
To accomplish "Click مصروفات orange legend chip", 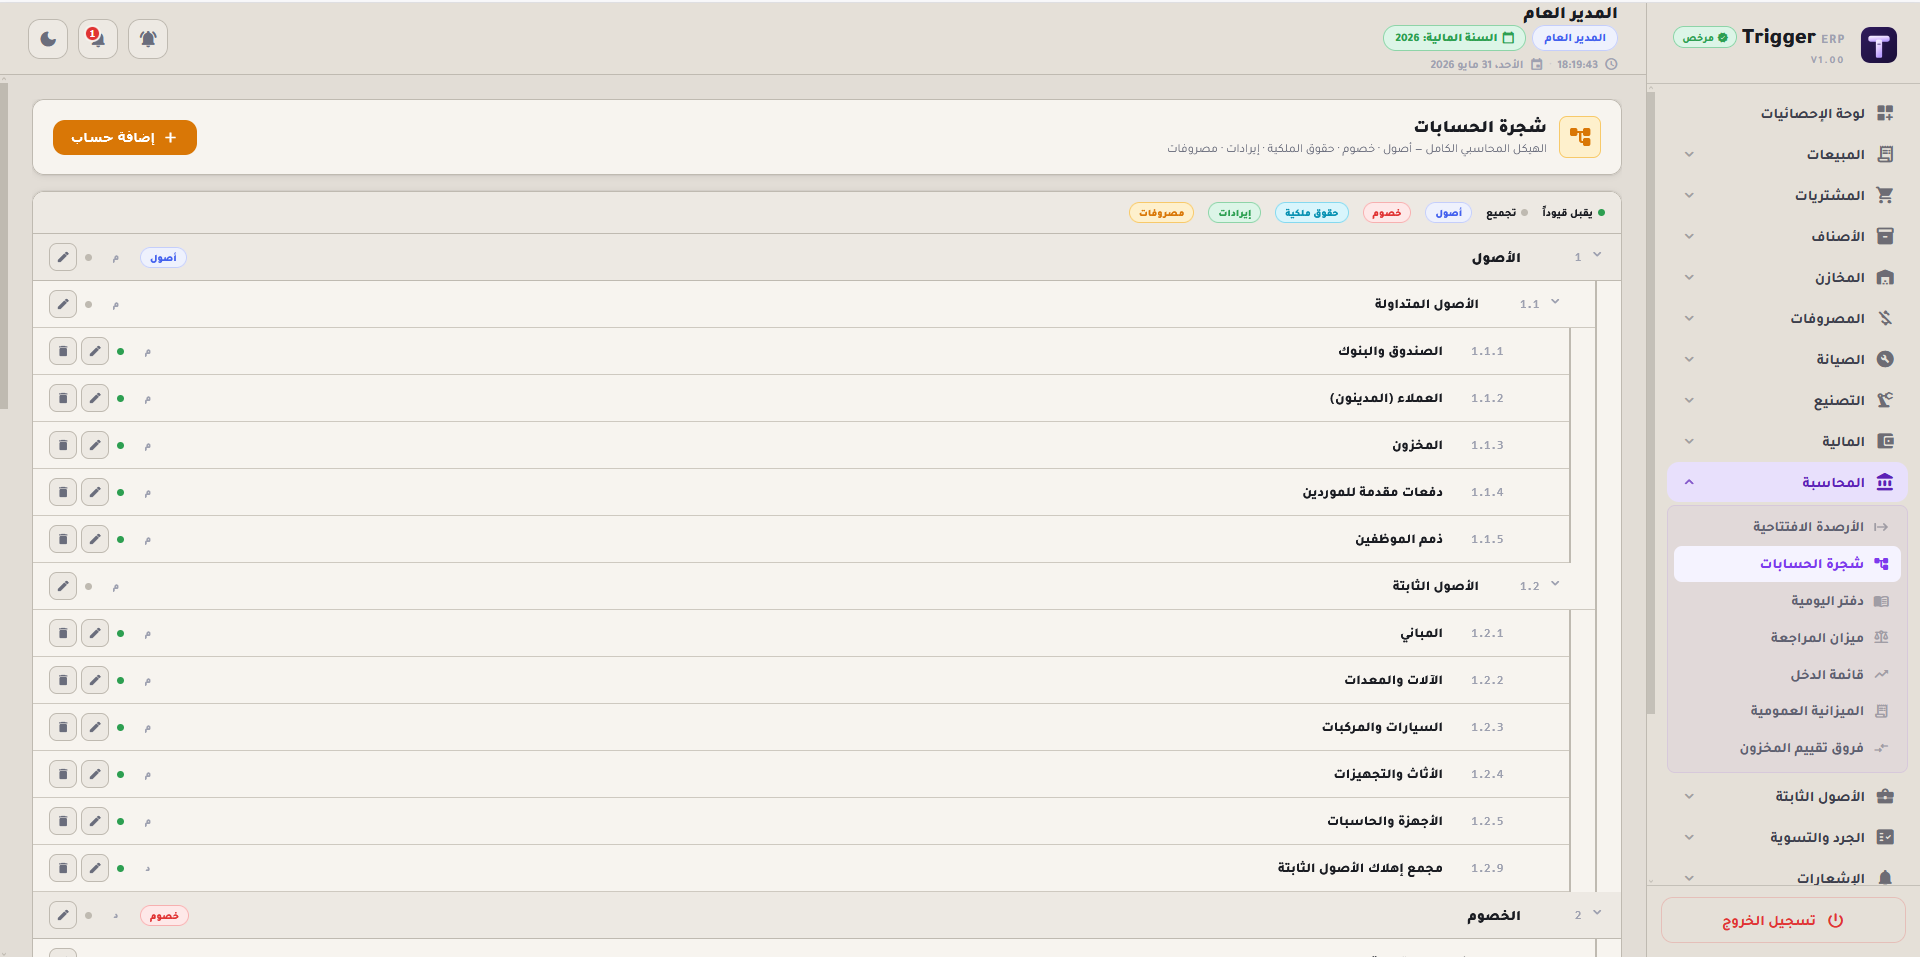I will 1161,213.
